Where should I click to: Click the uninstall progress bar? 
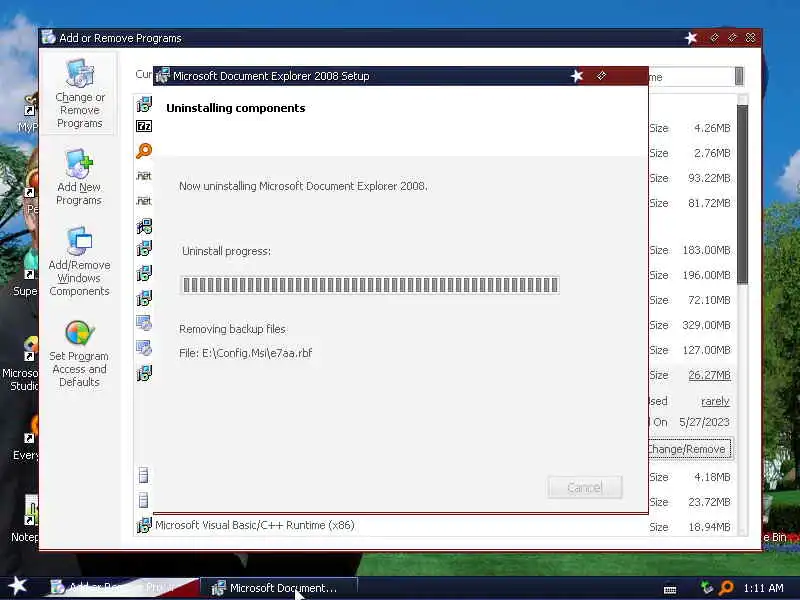tap(370, 285)
